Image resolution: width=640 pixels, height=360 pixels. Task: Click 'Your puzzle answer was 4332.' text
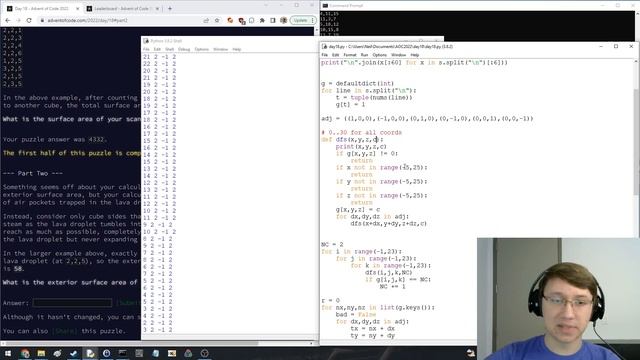(55, 140)
